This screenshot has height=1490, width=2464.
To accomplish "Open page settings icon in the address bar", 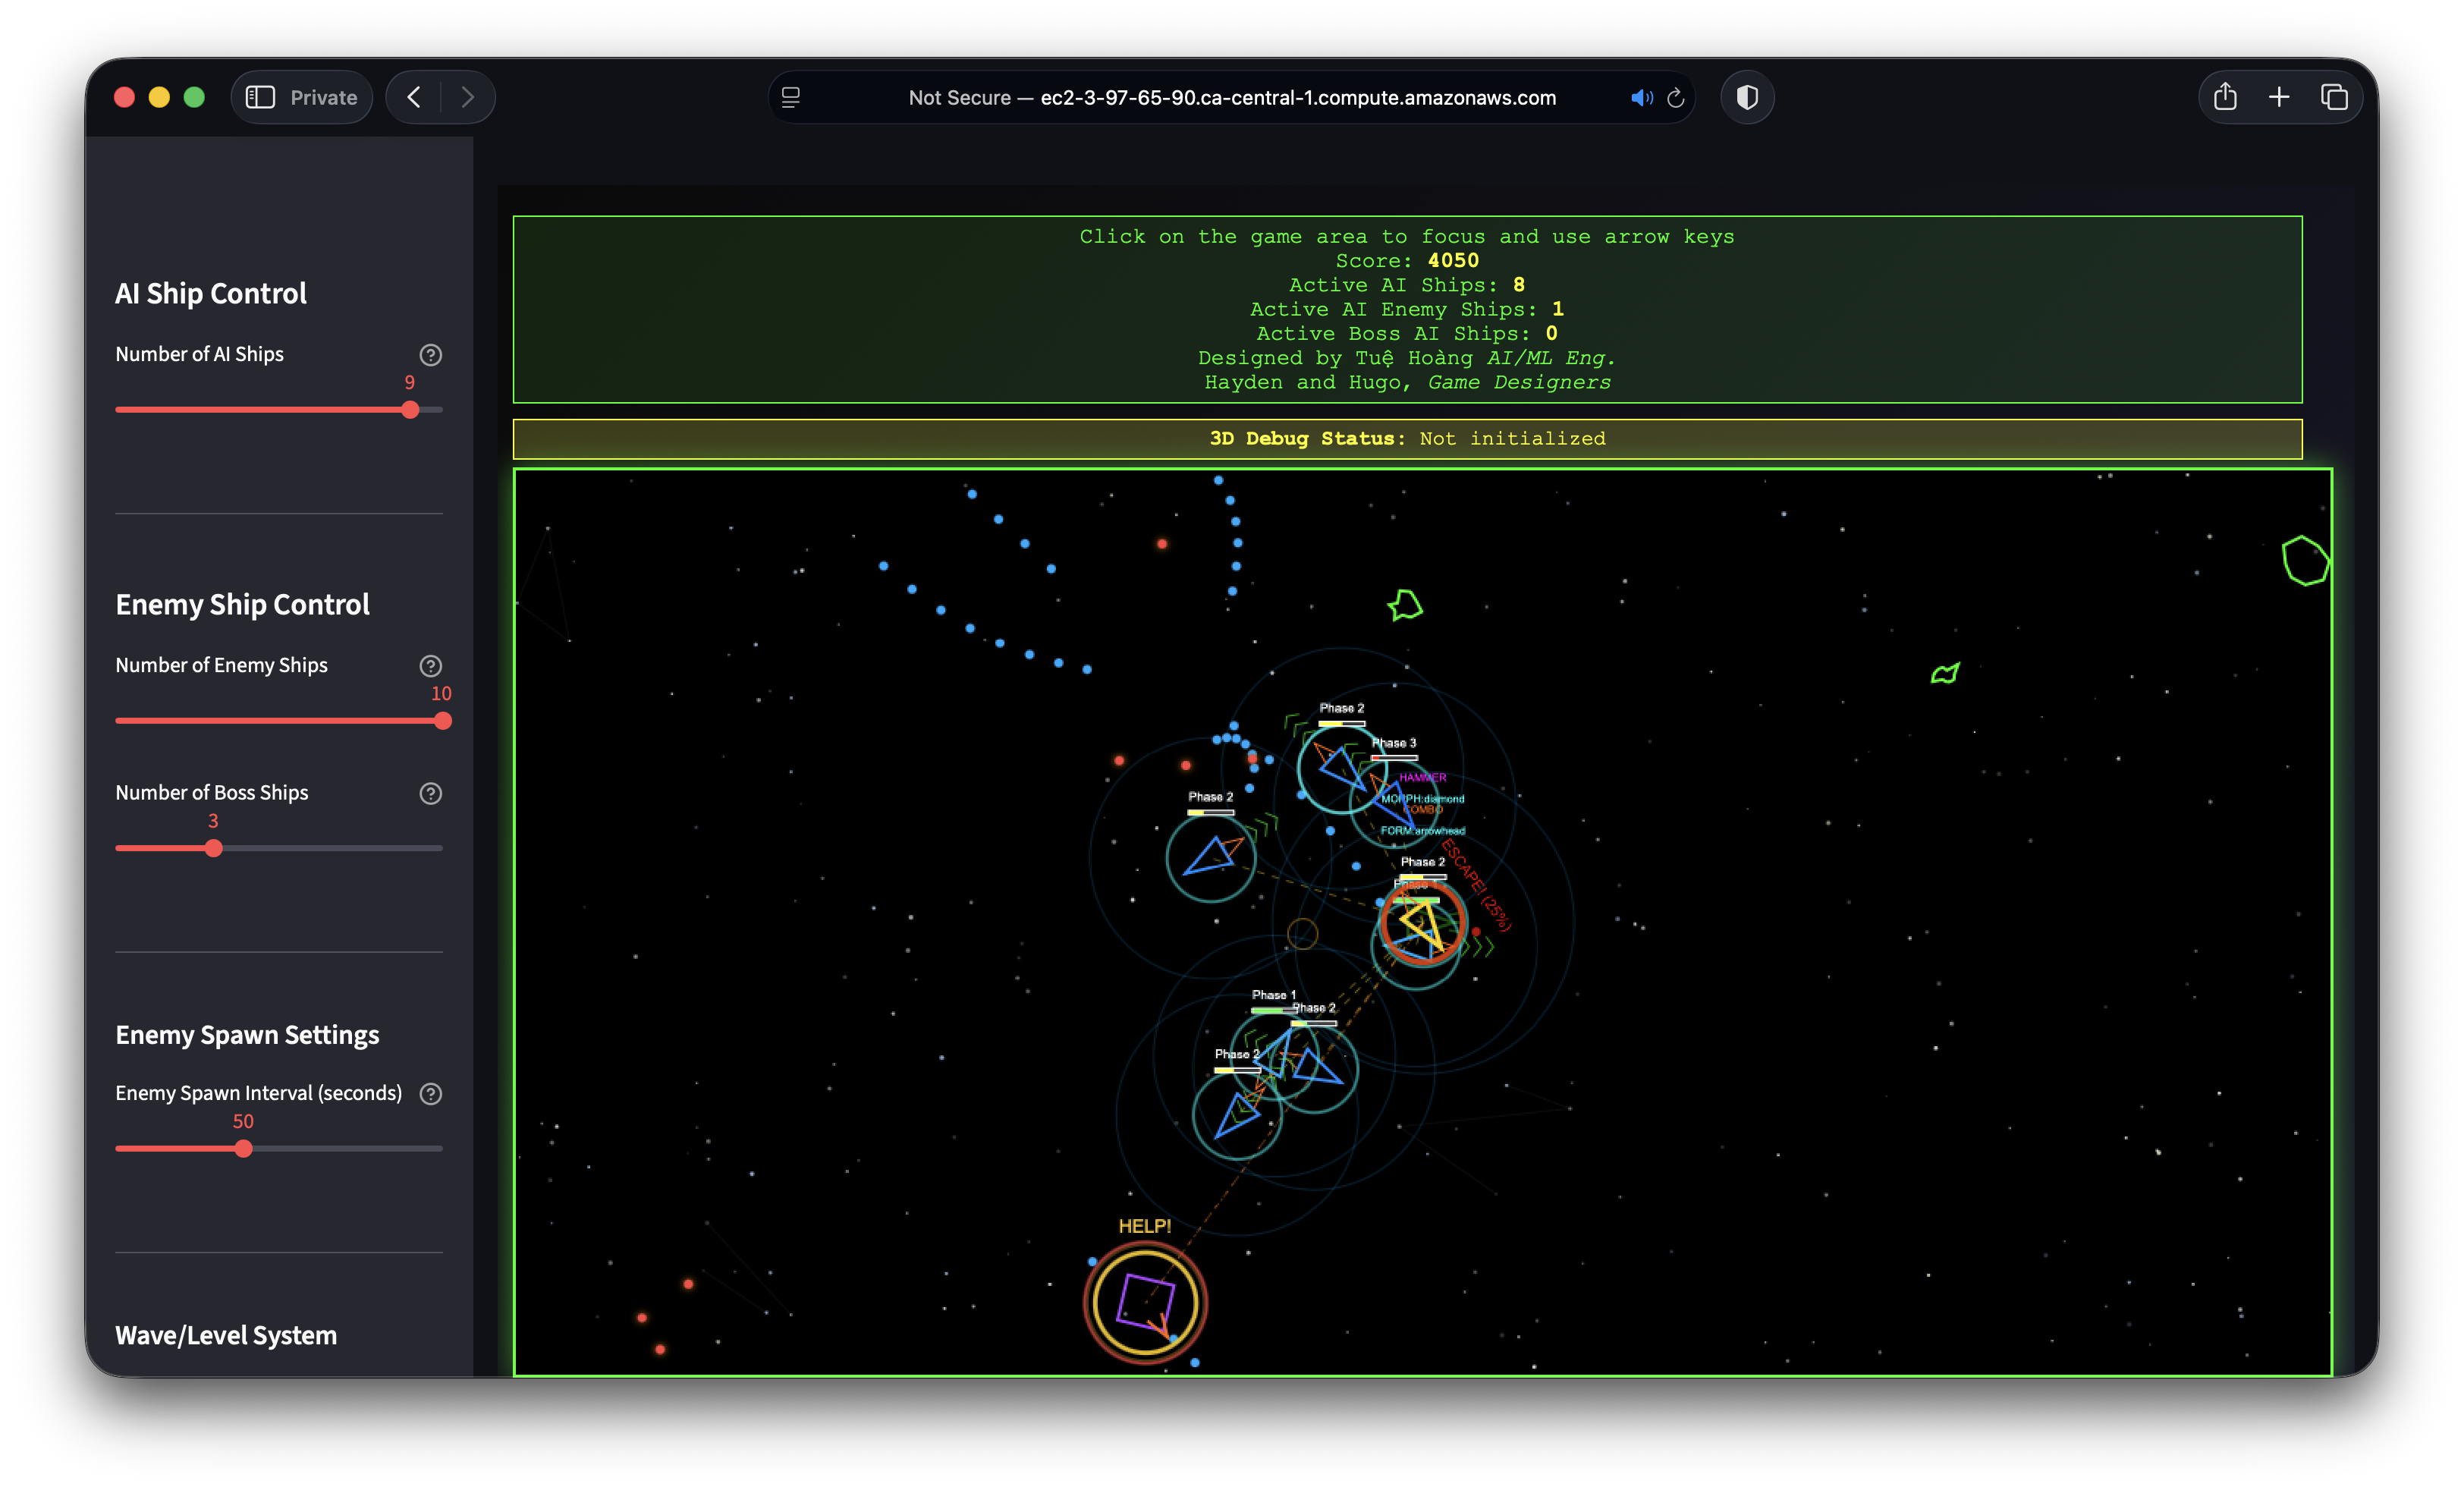I will [791, 97].
